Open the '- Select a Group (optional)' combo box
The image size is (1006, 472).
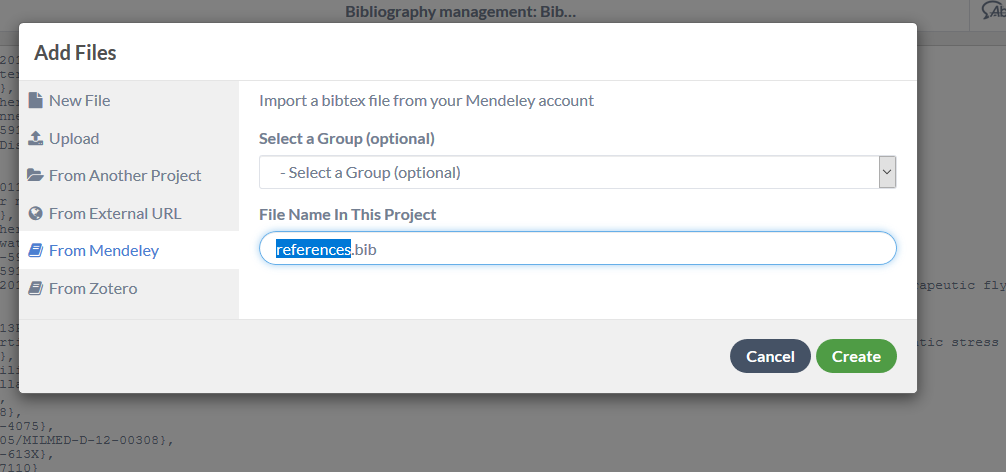pyautogui.click(x=577, y=172)
